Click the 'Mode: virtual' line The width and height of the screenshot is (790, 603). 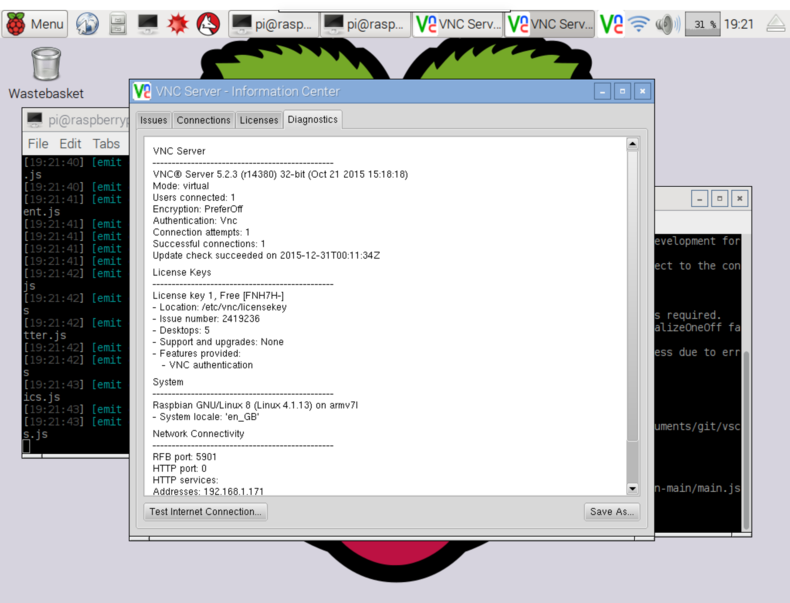click(x=181, y=186)
